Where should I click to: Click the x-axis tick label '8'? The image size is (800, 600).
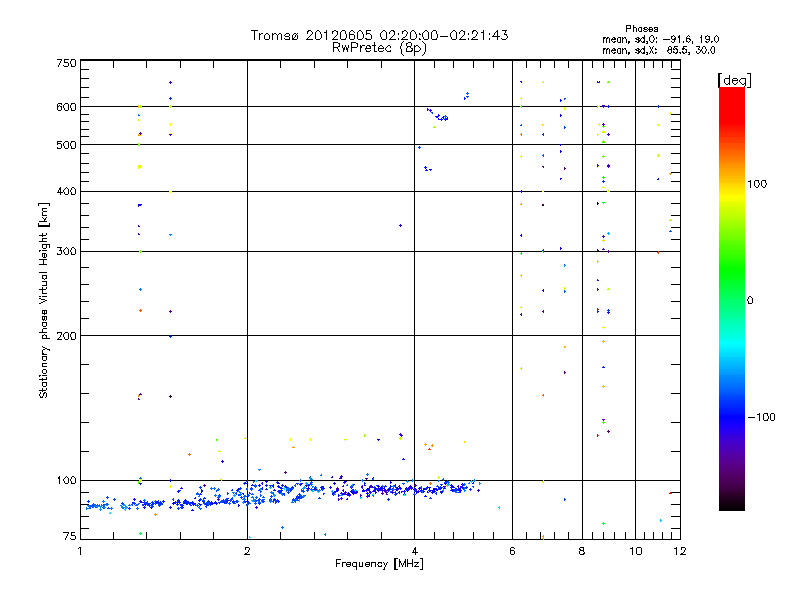click(582, 551)
